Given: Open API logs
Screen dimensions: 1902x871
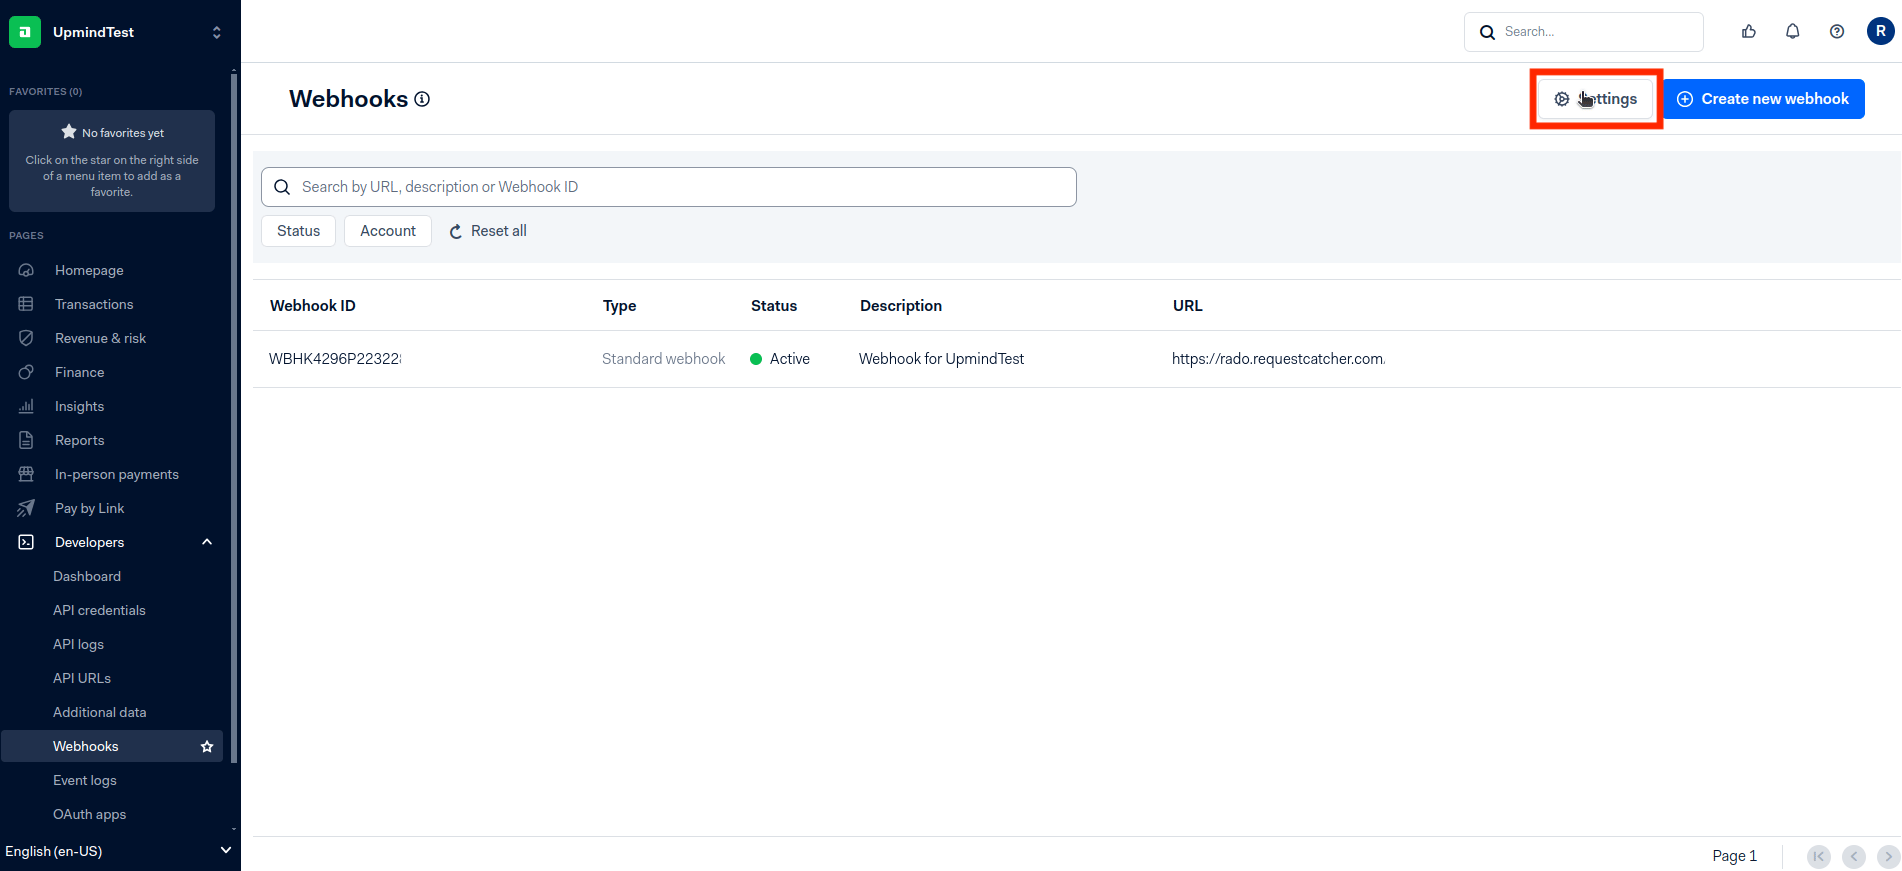Looking at the screenshot, I should tap(78, 644).
